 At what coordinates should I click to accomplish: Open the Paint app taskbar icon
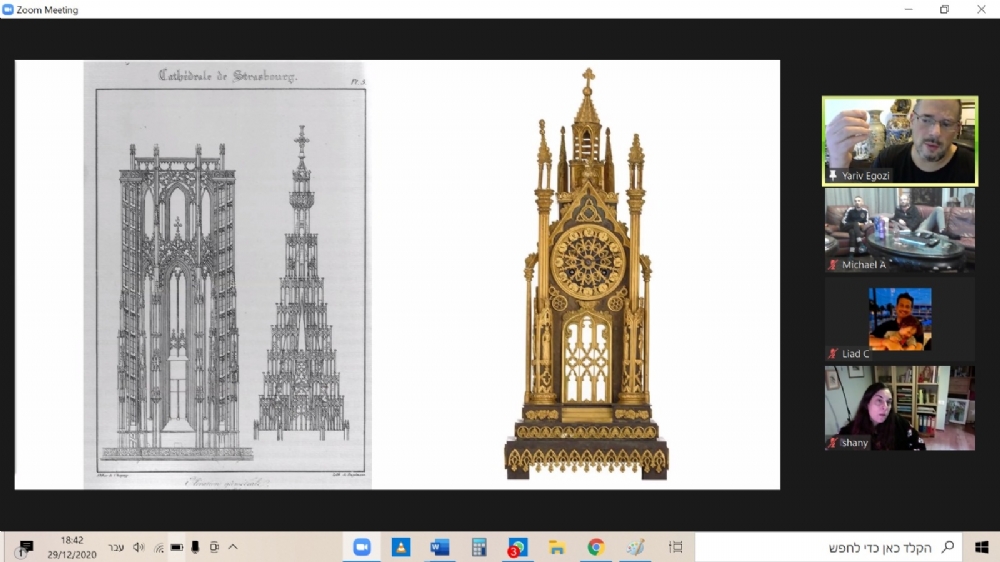pyautogui.click(x=635, y=547)
